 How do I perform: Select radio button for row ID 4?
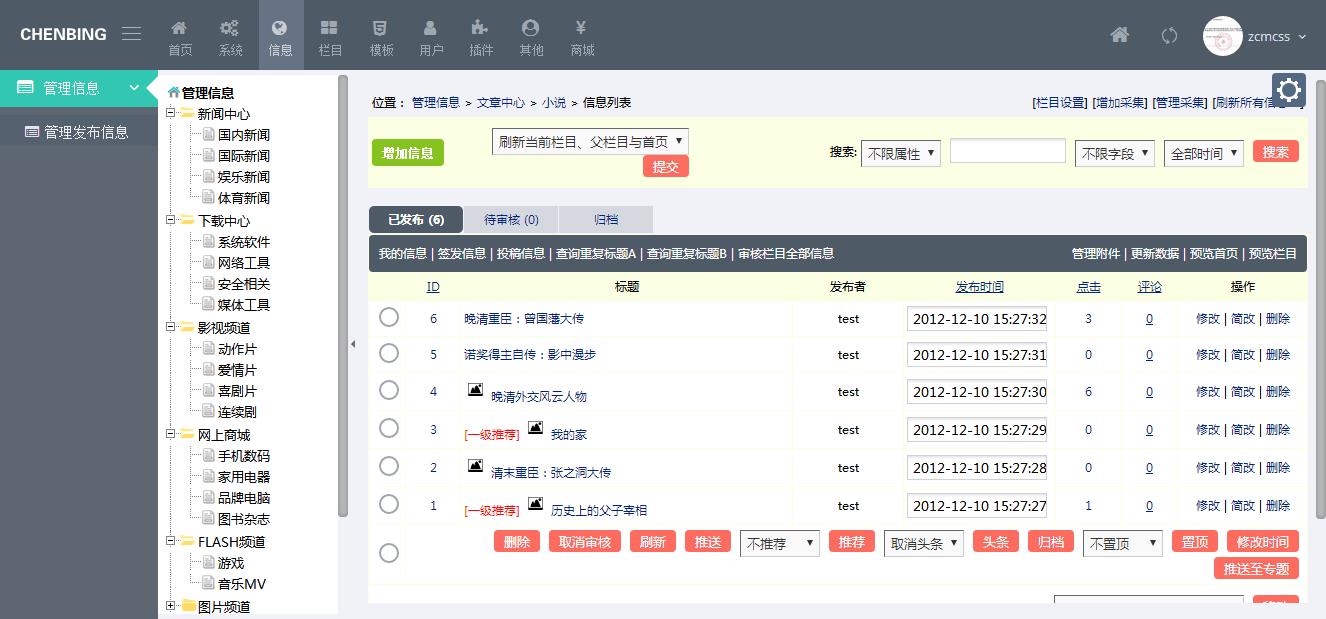pos(389,390)
